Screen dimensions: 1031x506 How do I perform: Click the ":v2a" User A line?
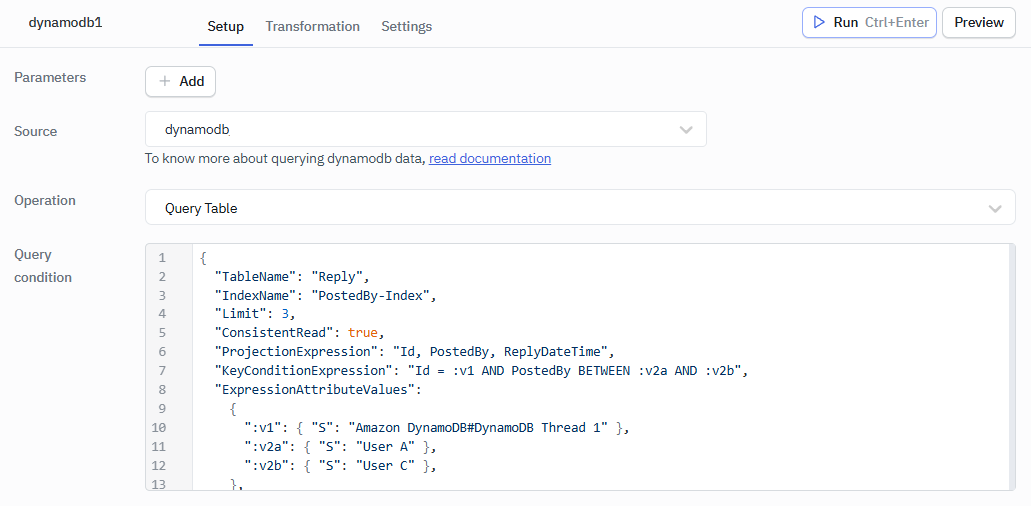(x=340, y=446)
